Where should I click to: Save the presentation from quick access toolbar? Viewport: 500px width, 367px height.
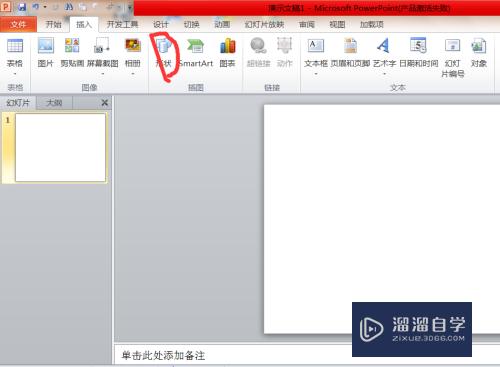(22, 7)
